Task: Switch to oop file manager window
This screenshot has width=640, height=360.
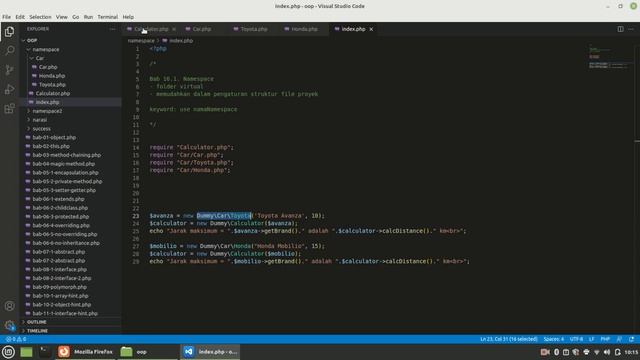Action: 148,351
